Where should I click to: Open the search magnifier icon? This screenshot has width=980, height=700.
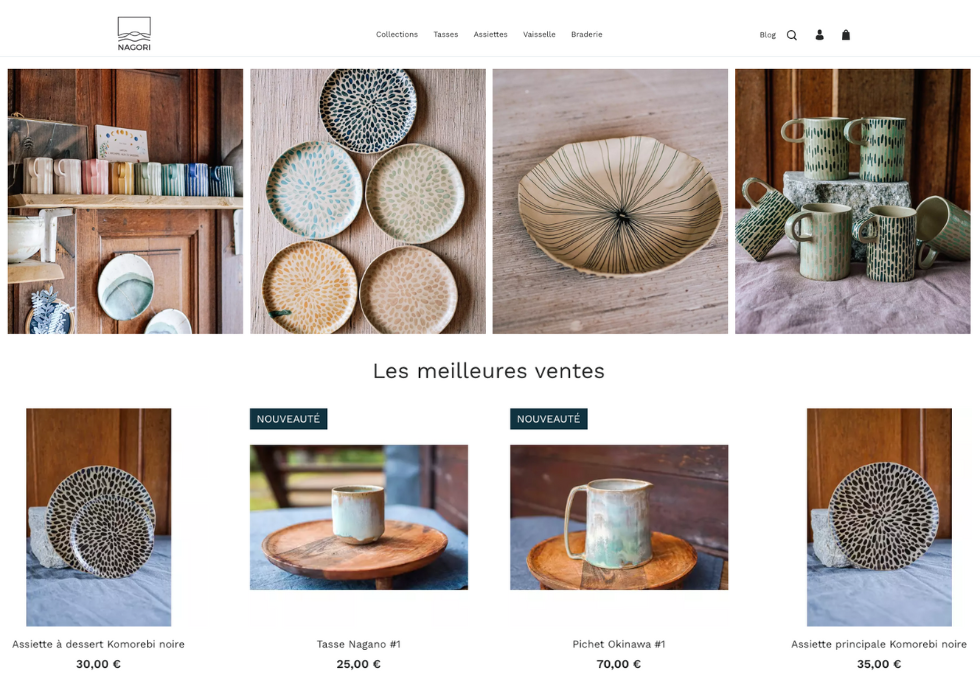pos(791,35)
